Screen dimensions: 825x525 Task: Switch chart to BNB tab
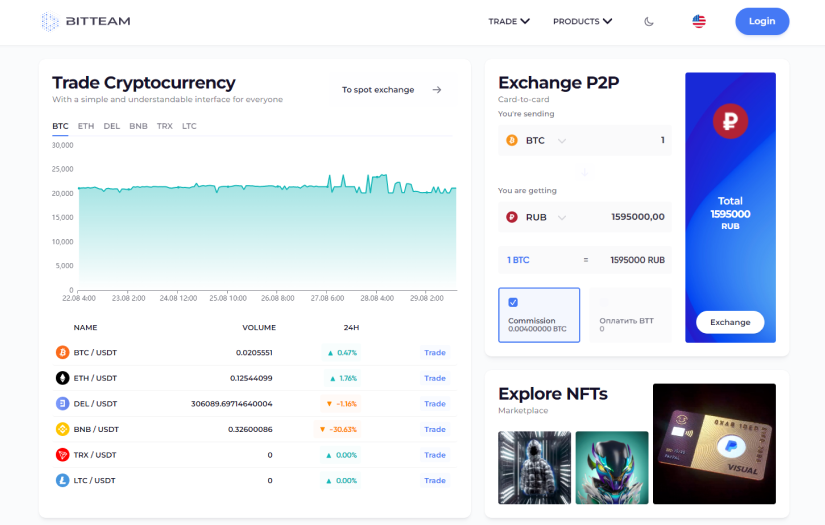coord(138,126)
